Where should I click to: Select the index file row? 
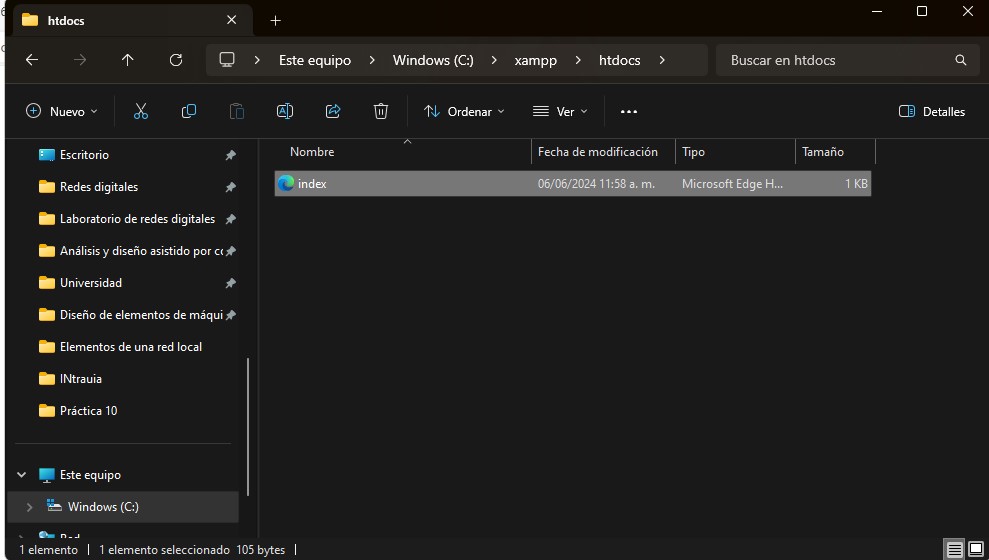click(573, 184)
